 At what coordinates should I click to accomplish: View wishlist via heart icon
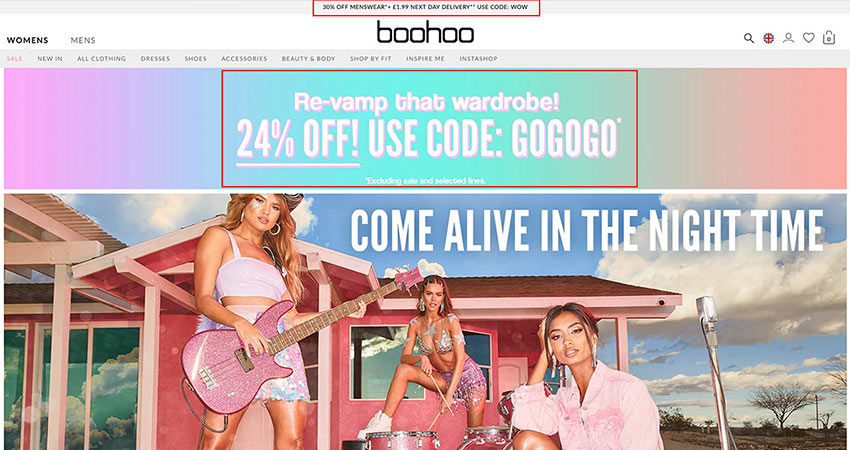809,38
